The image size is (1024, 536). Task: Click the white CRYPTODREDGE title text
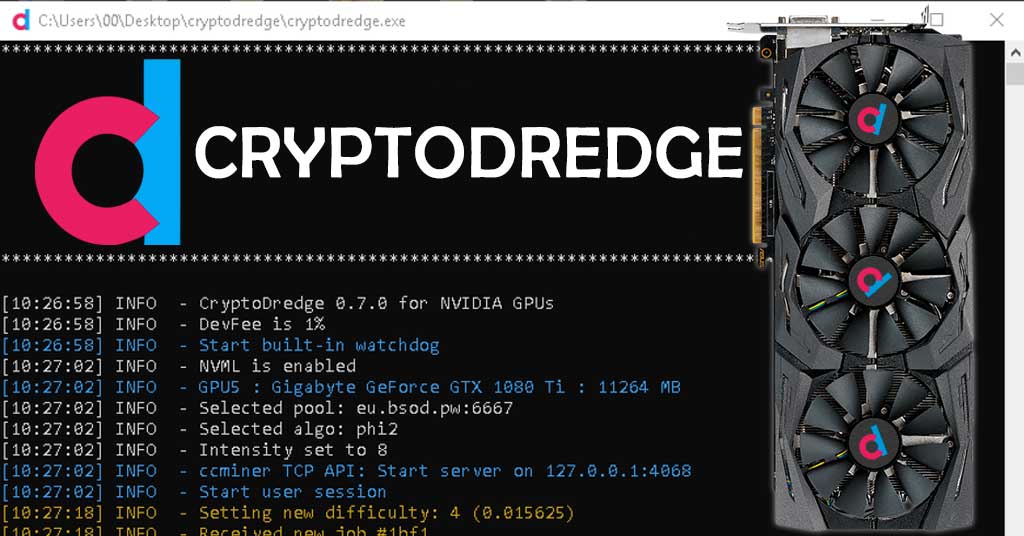click(469, 152)
